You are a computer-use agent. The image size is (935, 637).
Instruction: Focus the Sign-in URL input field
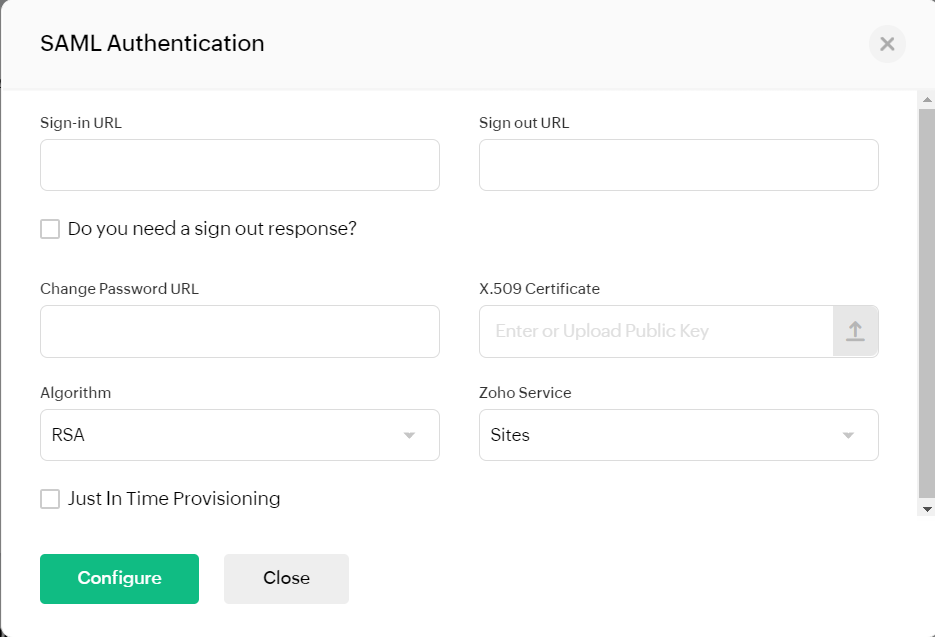pos(240,165)
